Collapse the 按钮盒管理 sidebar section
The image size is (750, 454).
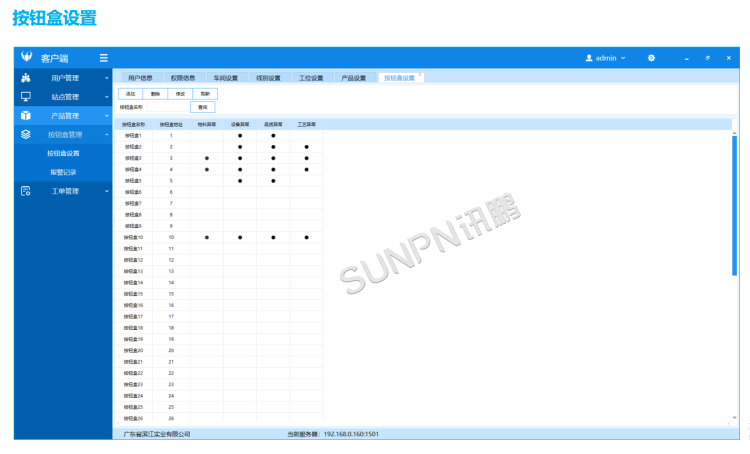[106, 135]
